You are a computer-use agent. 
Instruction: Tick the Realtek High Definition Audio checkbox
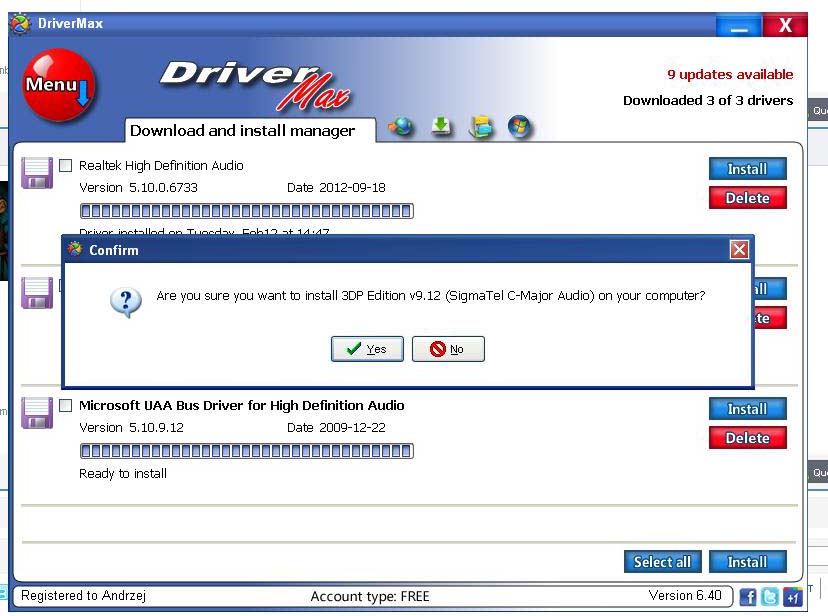point(65,166)
